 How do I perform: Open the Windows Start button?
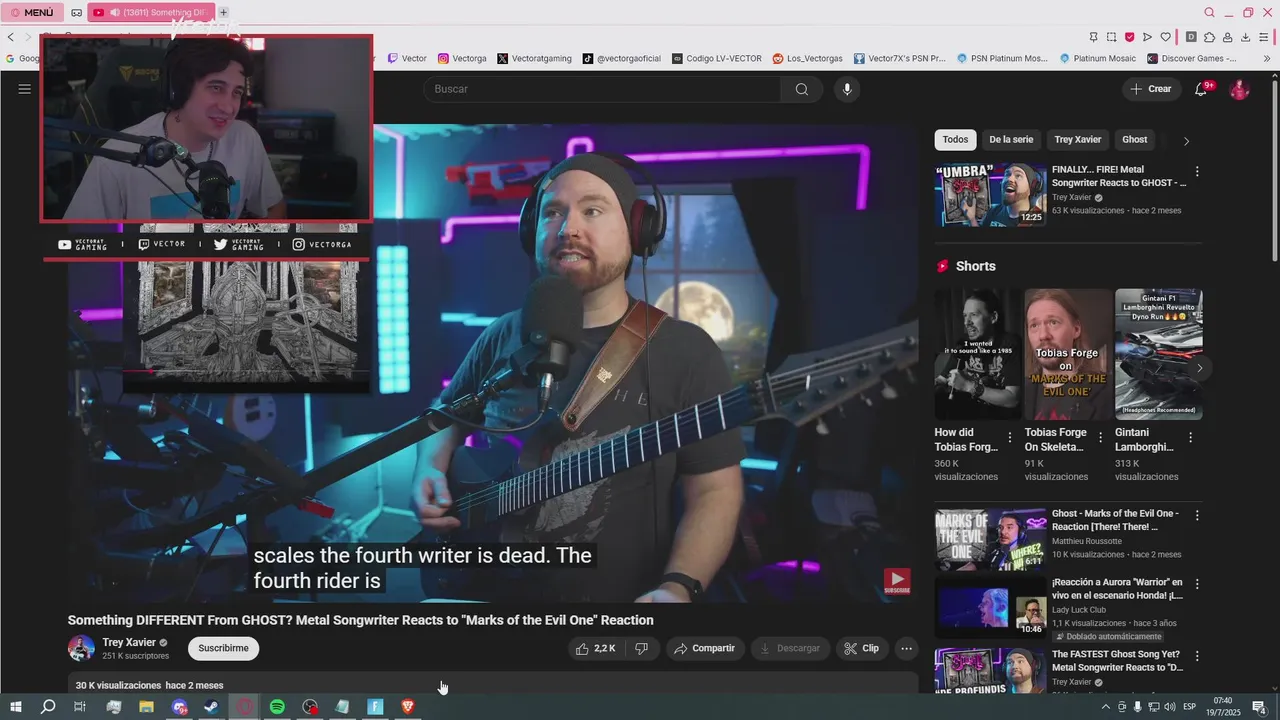(x=16, y=707)
